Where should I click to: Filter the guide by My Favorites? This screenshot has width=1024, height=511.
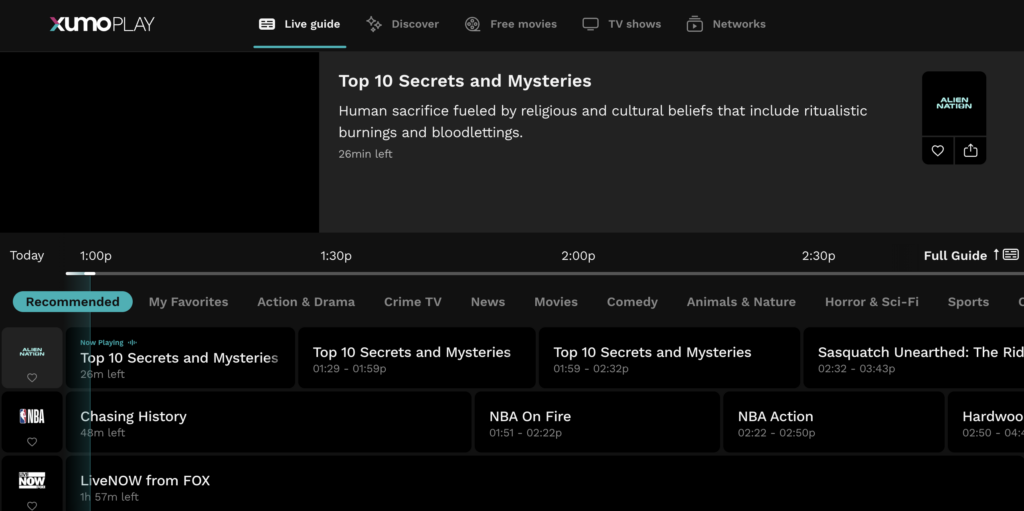coord(189,302)
